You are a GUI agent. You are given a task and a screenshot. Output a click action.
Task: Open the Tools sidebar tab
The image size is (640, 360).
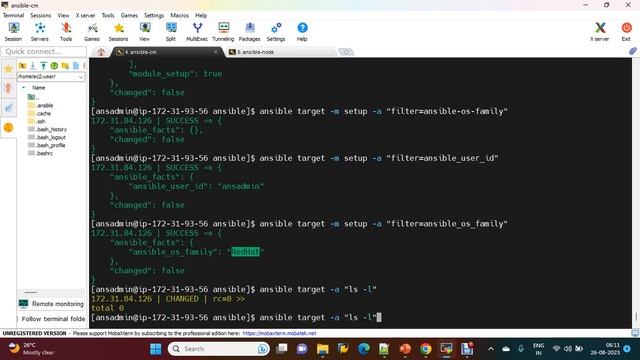8,88
